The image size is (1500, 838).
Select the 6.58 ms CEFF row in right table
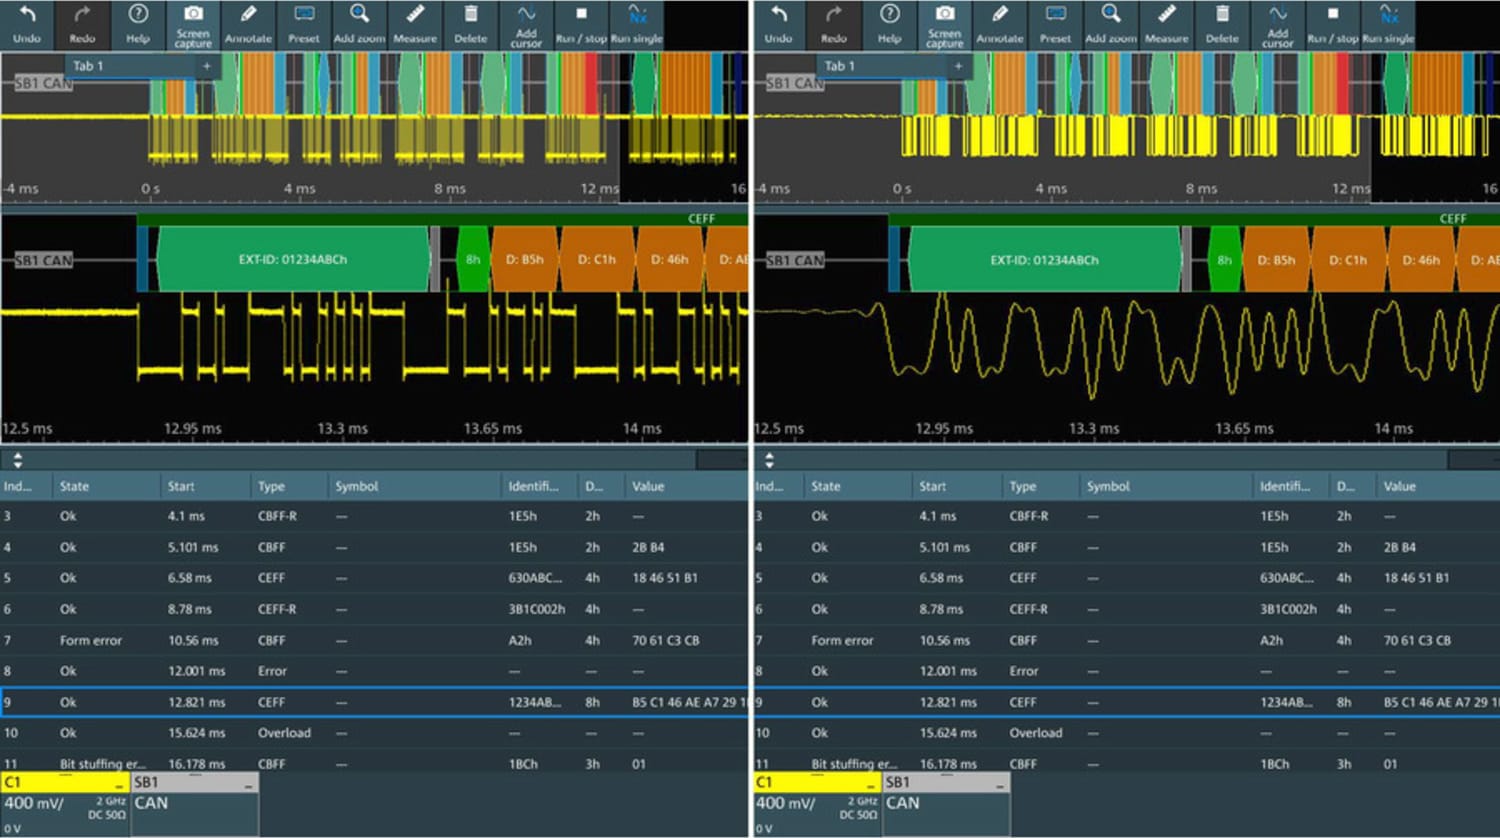tap(1126, 578)
